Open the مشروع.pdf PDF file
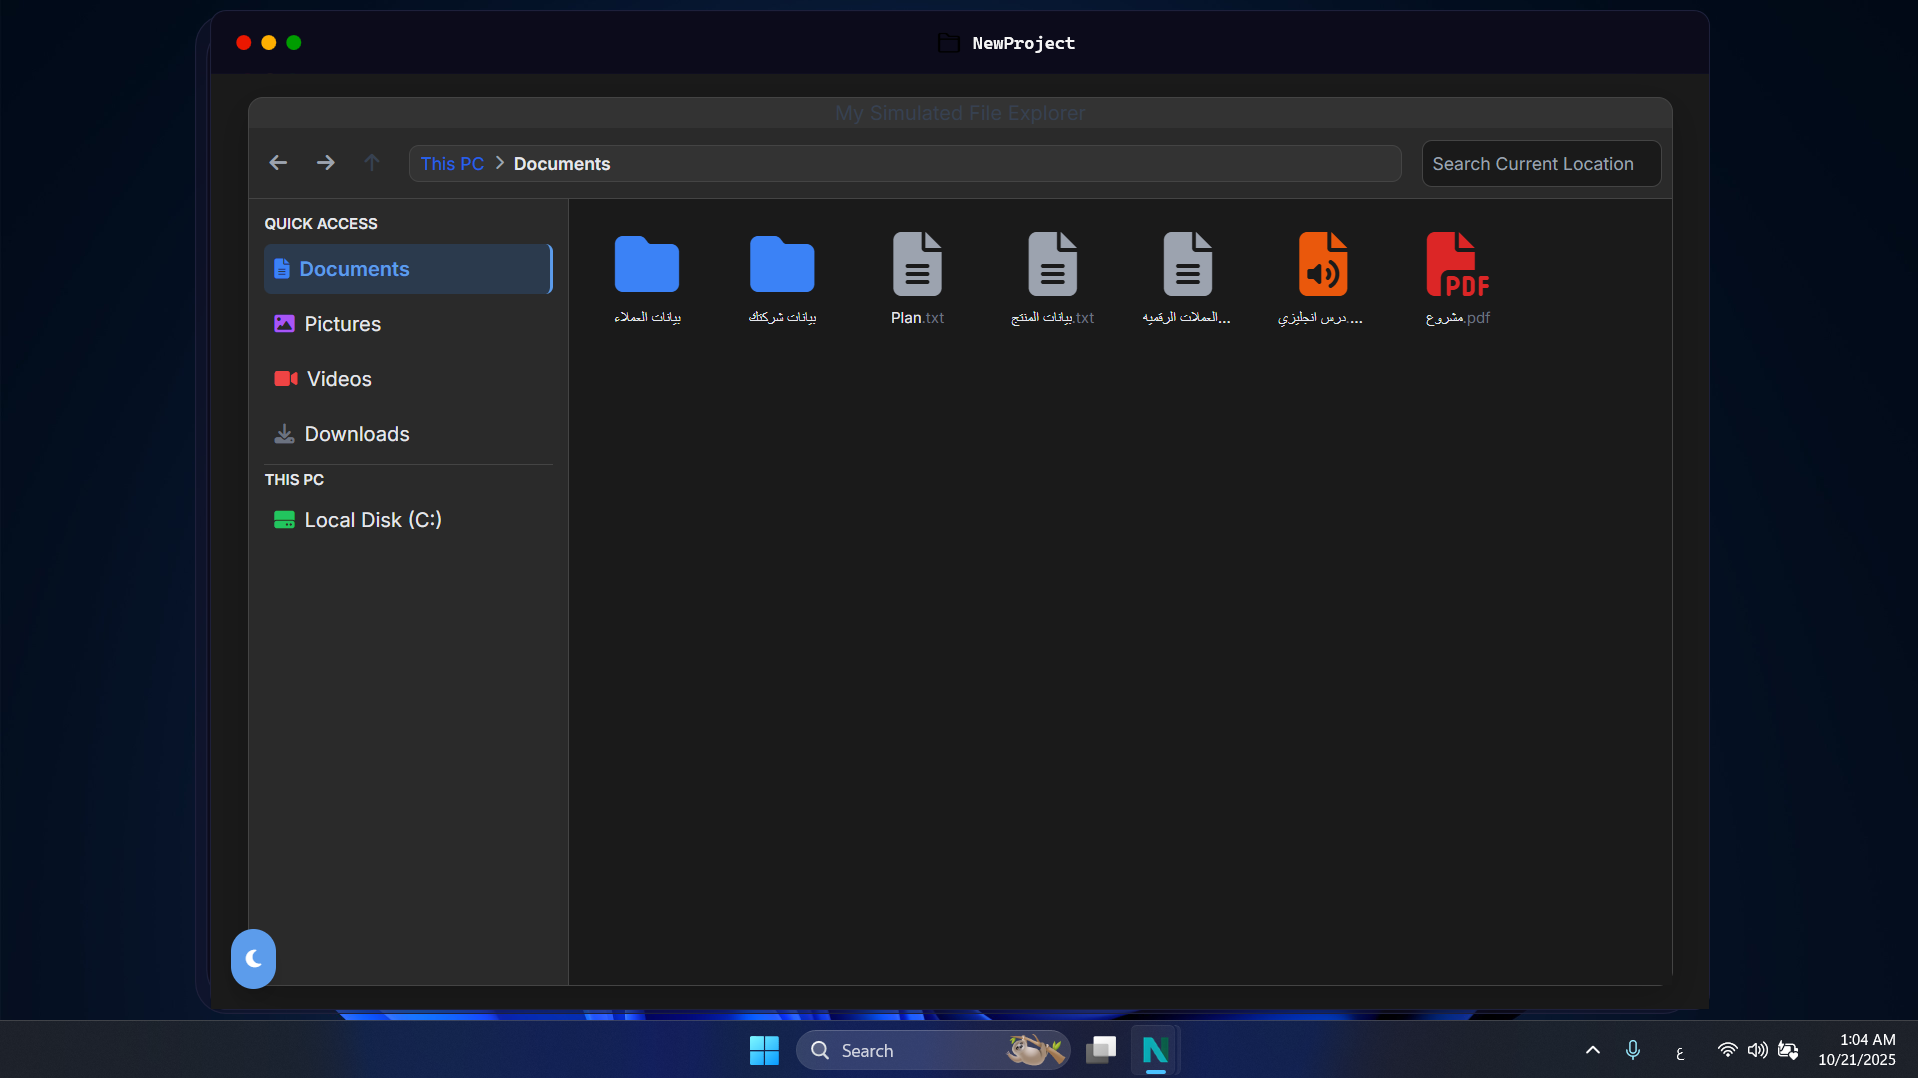 1457,270
